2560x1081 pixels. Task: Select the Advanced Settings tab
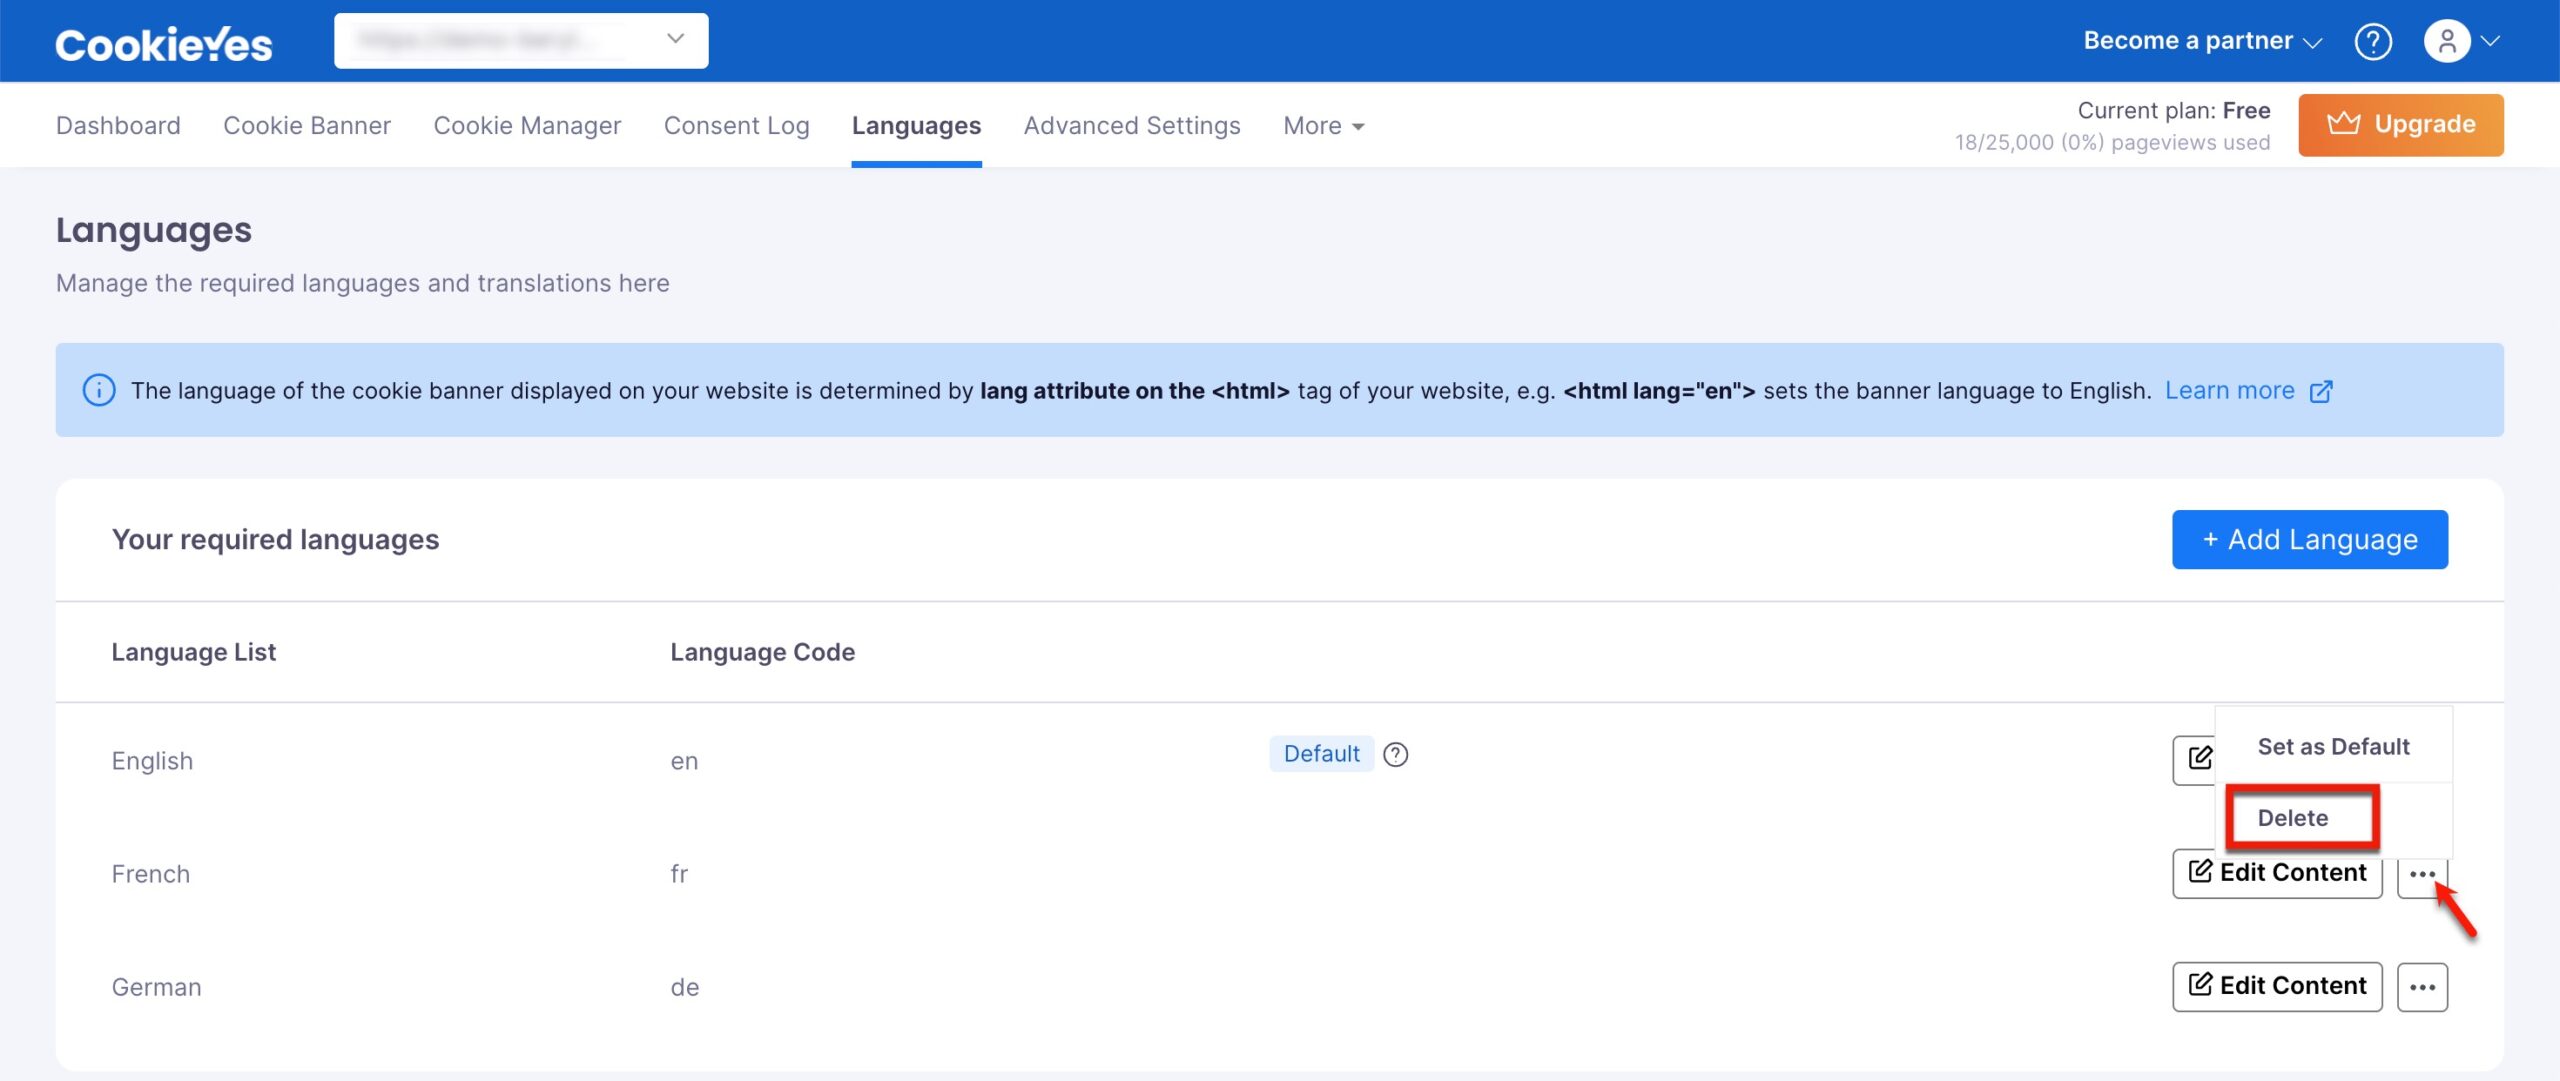[1131, 124]
